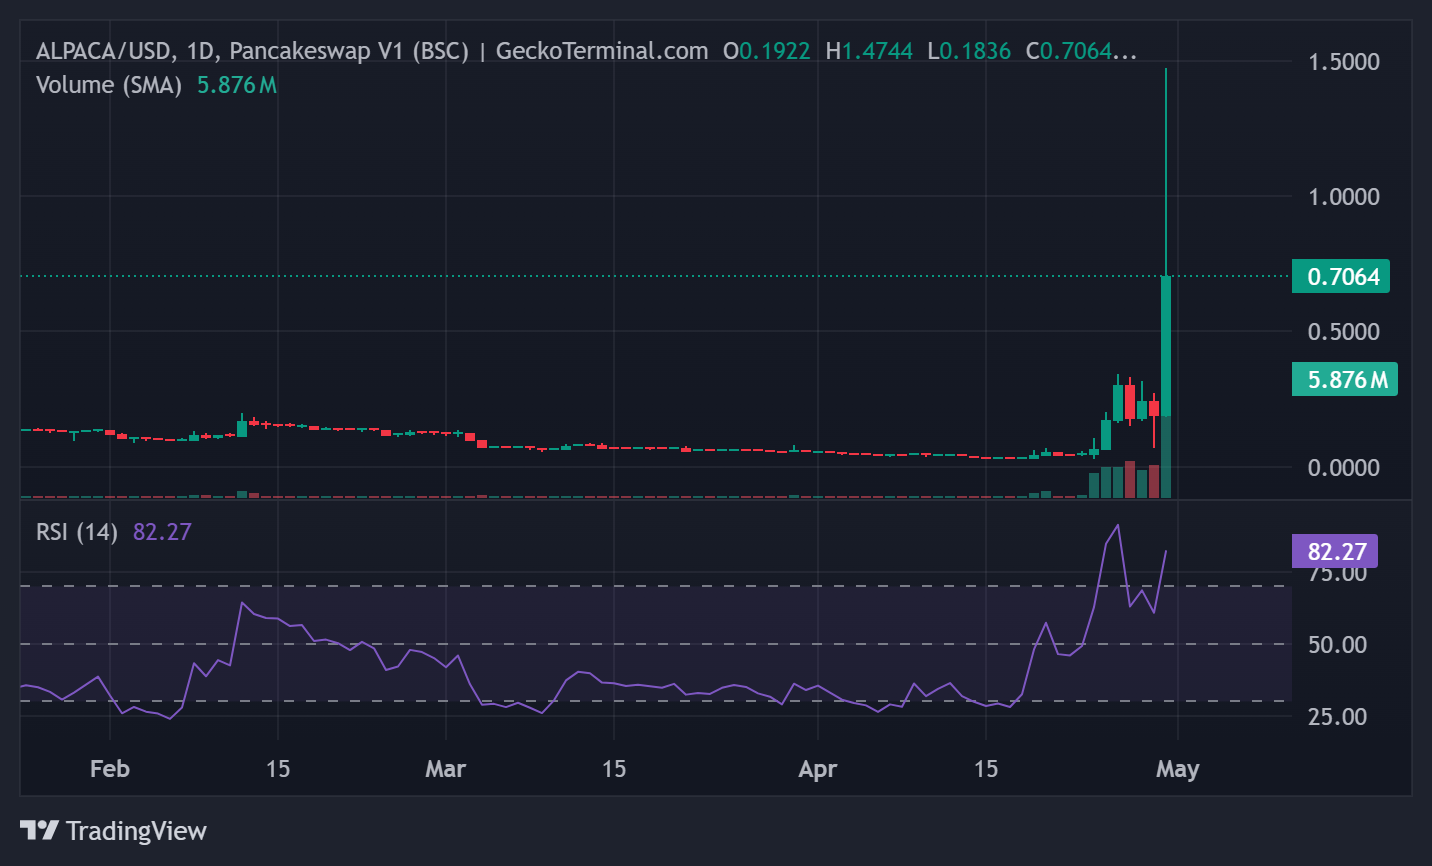Click the 25.00 RSI axis label
The width and height of the screenshot is (1432, 866).
click(1337, 717)
